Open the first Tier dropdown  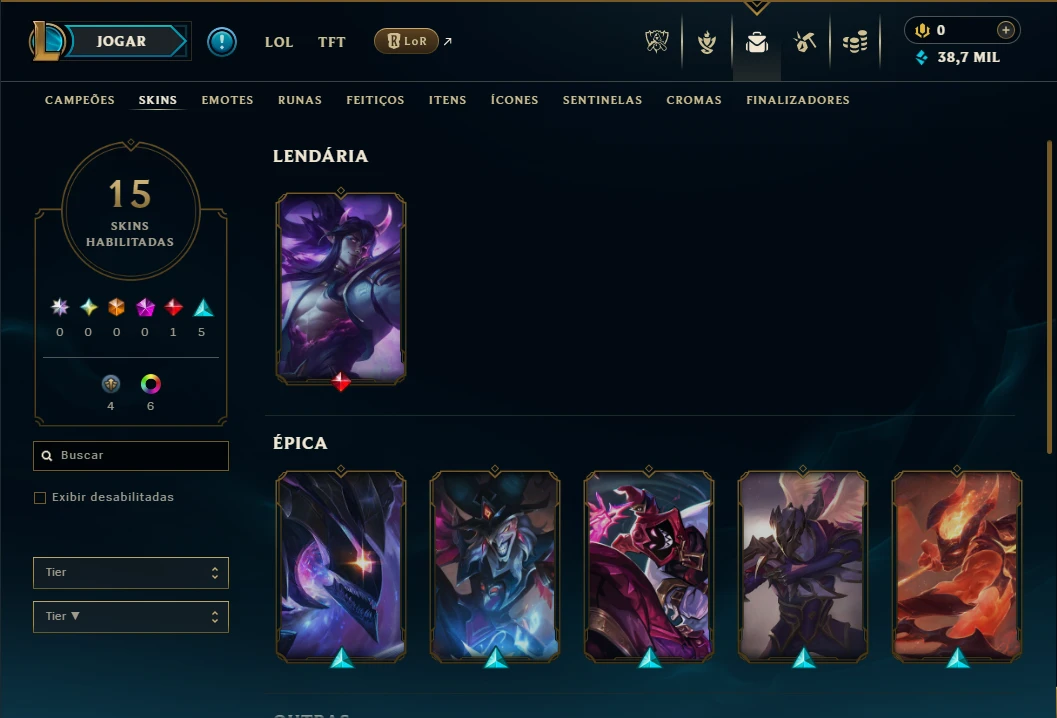click(131, 572)
